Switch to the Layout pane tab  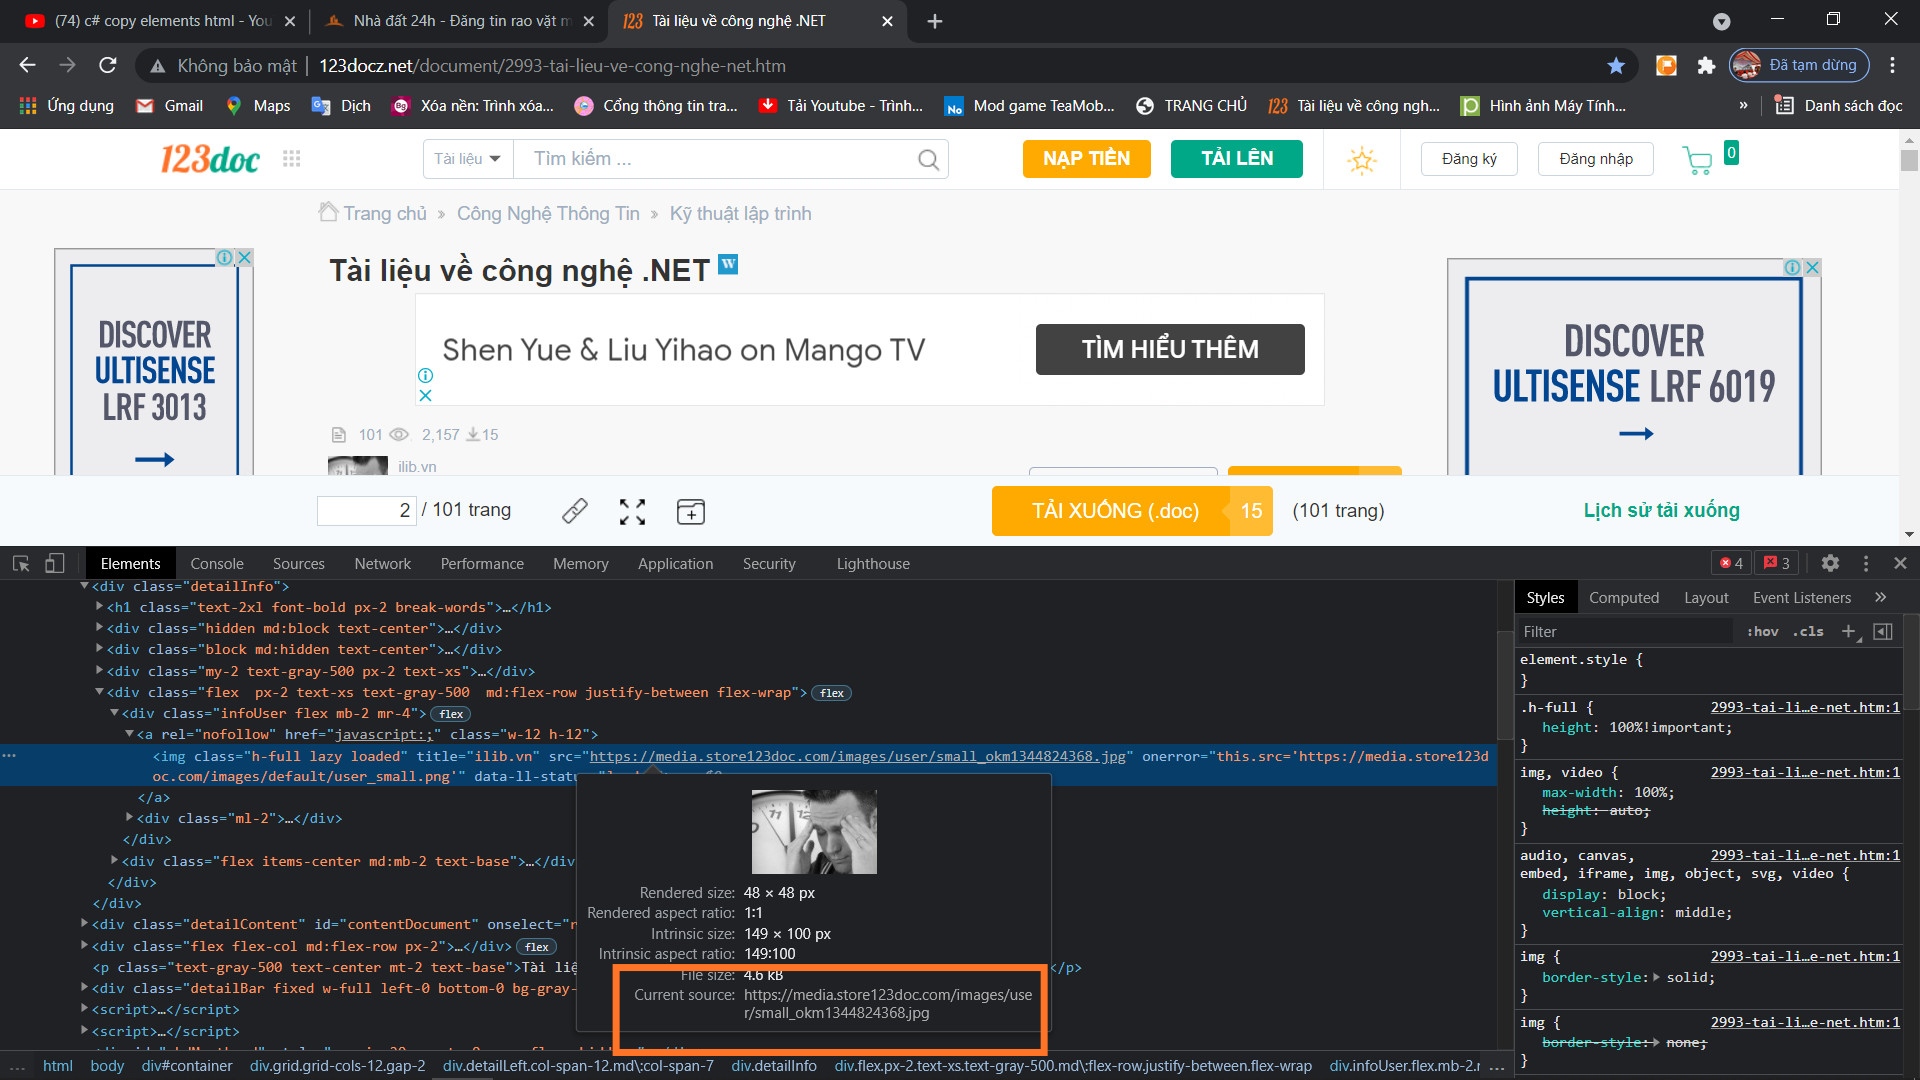(1705, 597)
